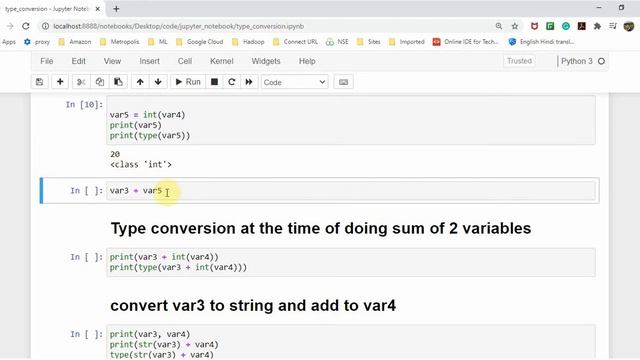
Task: Open Online IDE for Tech bookmark
Action: tap(466, 42)
